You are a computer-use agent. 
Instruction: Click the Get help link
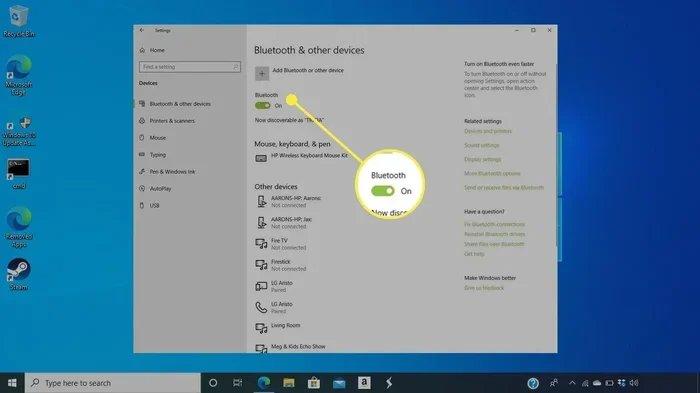[474, 254]
